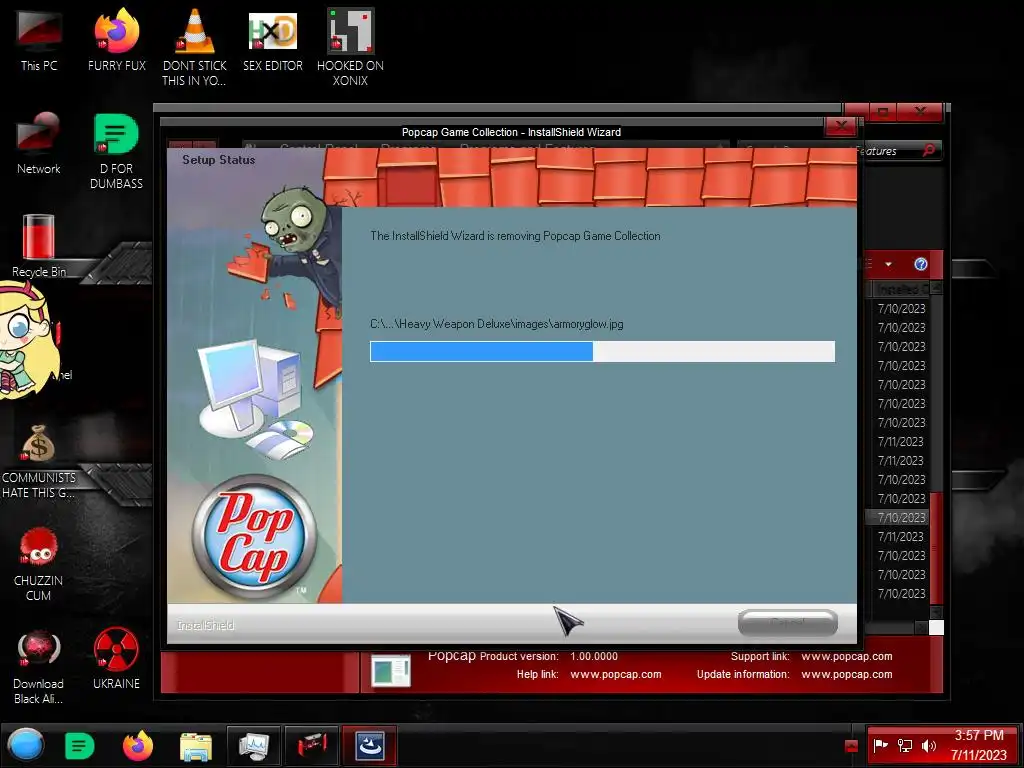Click the Popcap program thumbnail in details pane
The height and width of the screenshot is (768, 1024).
point(391,671)
